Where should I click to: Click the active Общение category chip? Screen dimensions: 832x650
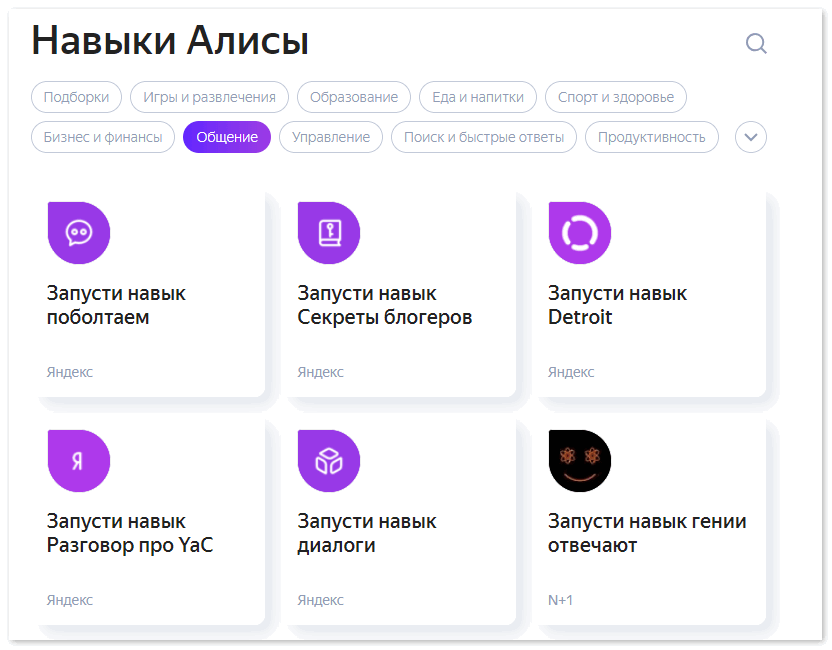pos(227,137)
